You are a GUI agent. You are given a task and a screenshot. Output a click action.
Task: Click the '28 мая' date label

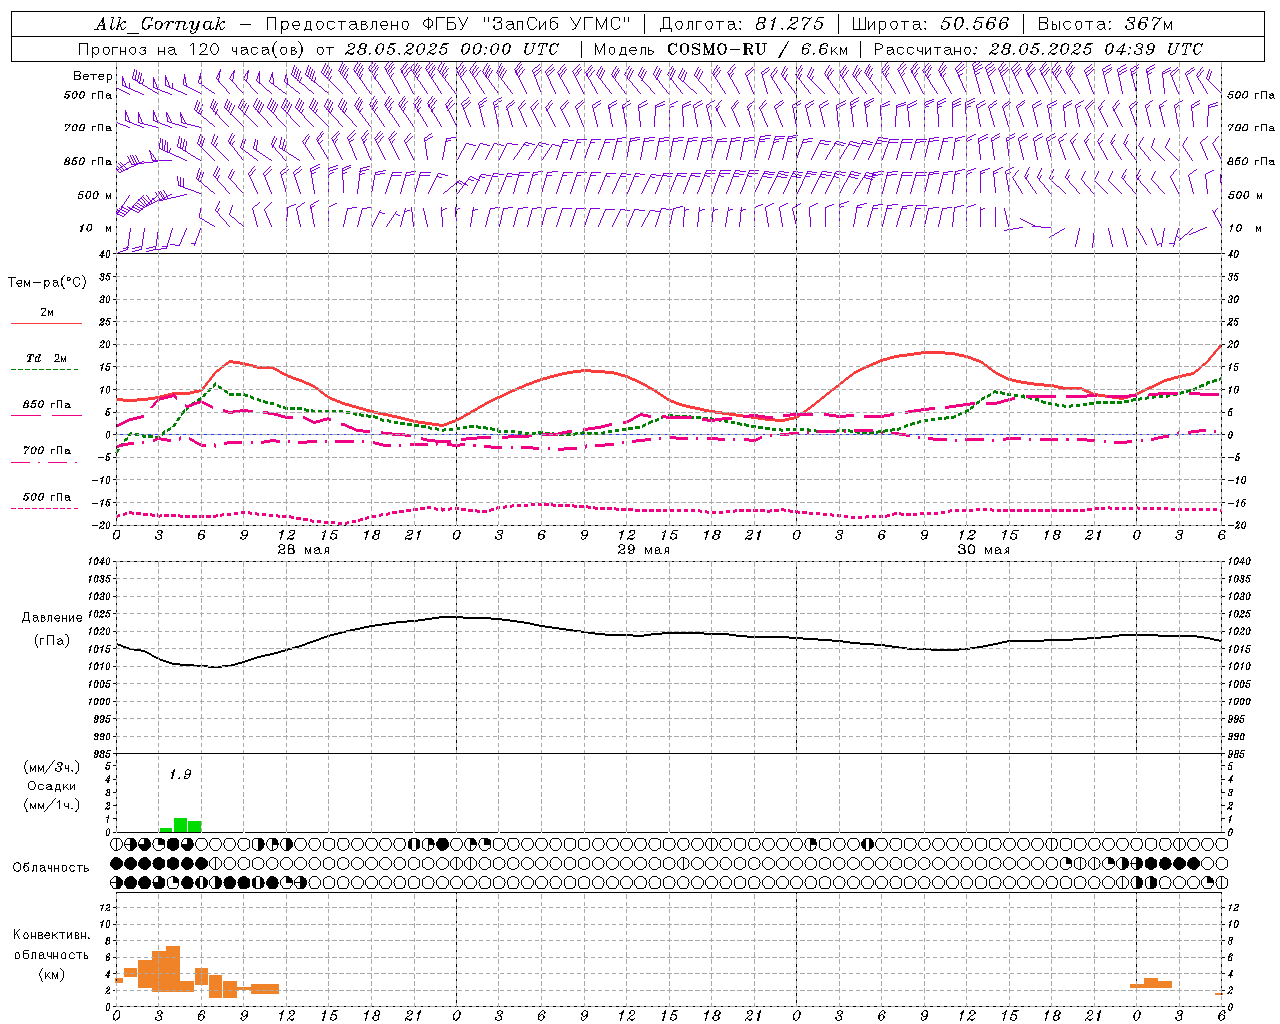[x=304, y=550]
